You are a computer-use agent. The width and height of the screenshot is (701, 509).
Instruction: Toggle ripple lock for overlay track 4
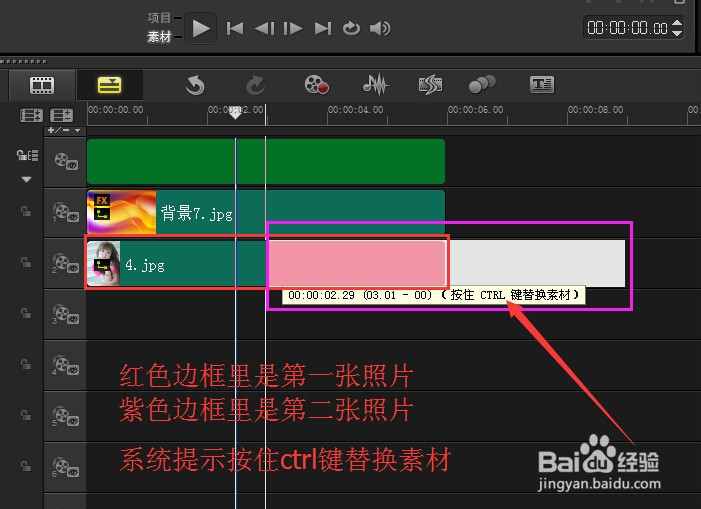[x=26, y=364]
